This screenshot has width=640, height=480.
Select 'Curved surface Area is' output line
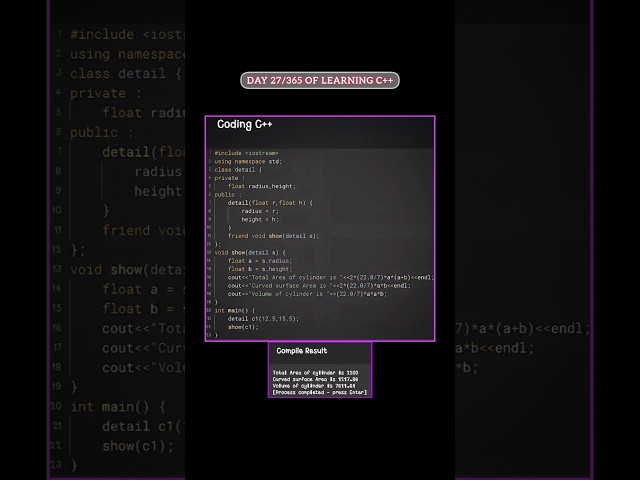315,379
